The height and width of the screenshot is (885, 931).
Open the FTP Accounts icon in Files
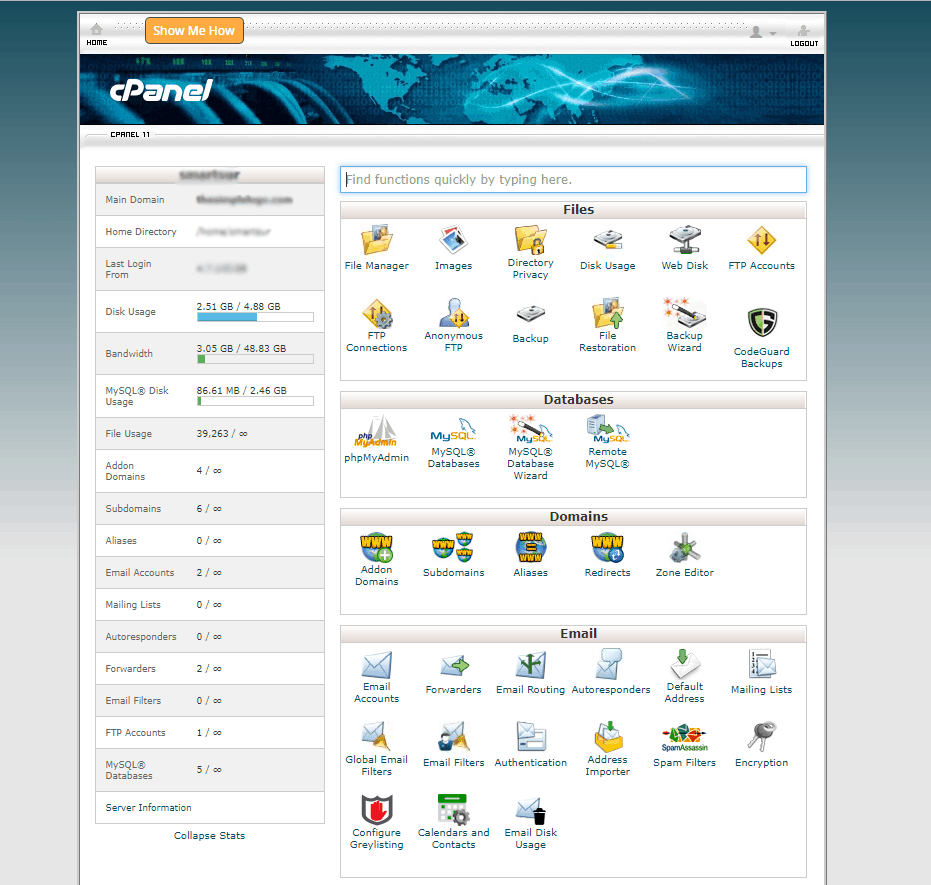point(762,240)
